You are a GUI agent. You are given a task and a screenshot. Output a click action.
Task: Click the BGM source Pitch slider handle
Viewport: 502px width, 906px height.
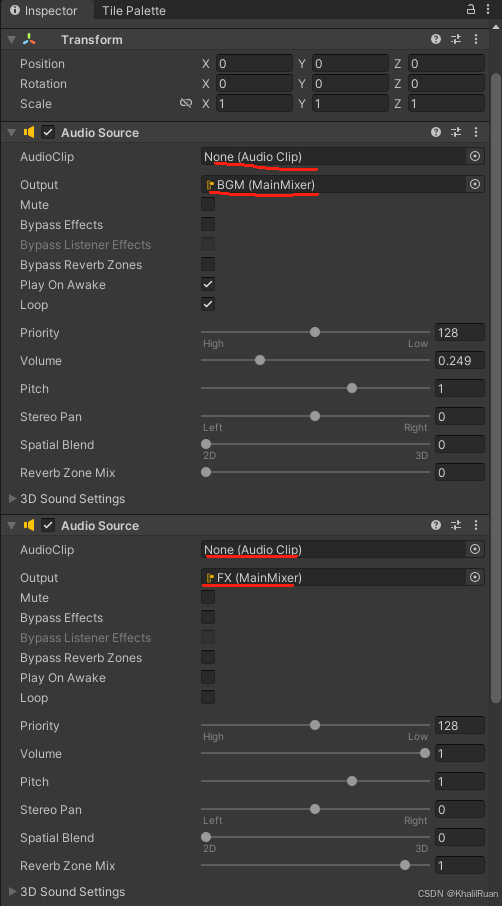pyautogui.click(x=352, y=388)
